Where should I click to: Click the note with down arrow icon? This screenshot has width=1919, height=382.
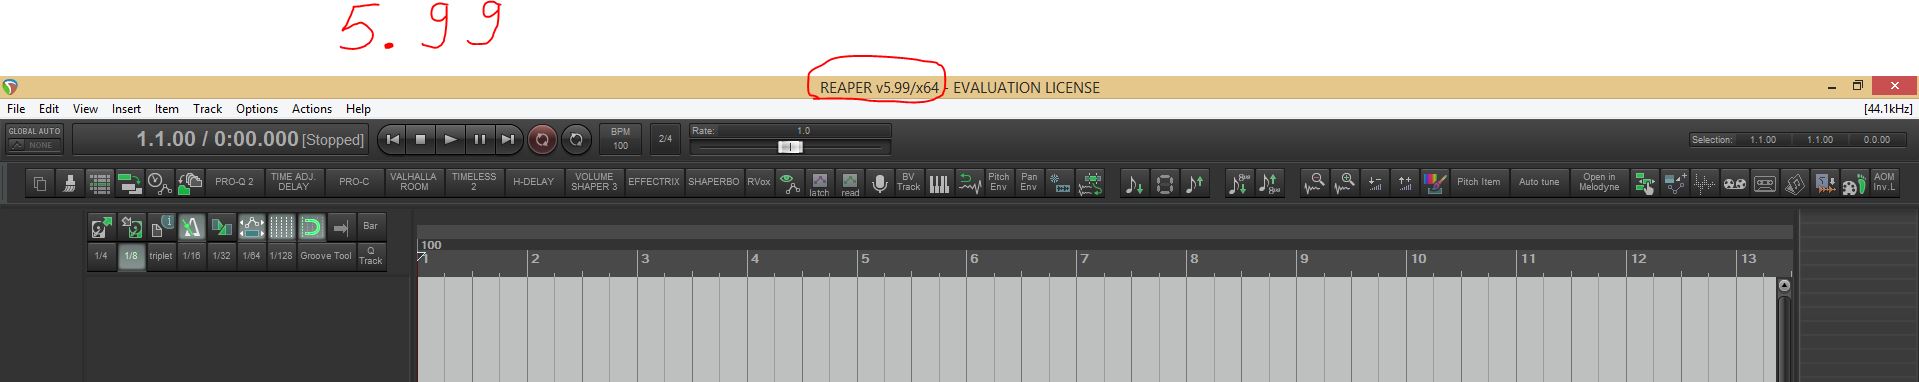(1134, 183)
